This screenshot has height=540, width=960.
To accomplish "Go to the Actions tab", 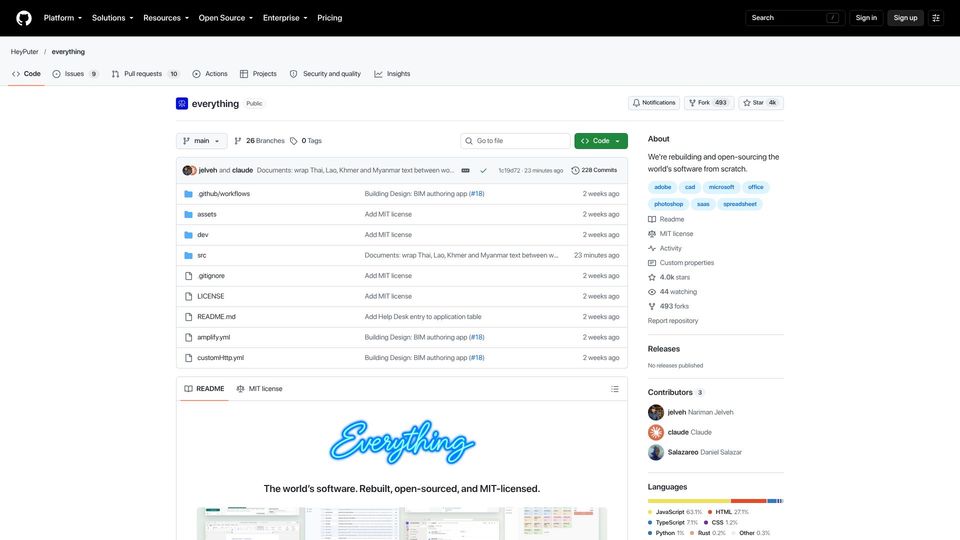I will [x=209, y=74].
